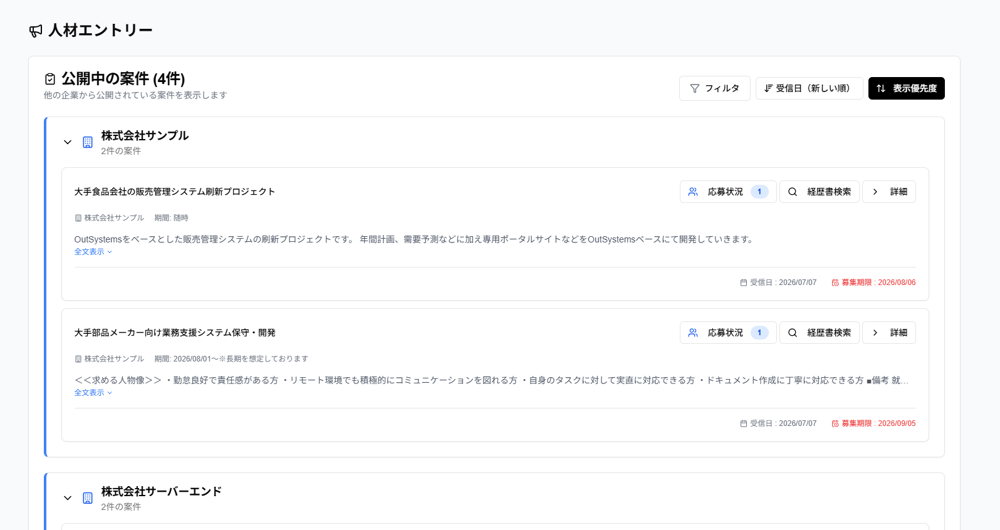1000x530 pixels.
Task: Click the title 大手部品メーカー向け業務支援システム保守・開発
Action: click(x=175, y=333)
